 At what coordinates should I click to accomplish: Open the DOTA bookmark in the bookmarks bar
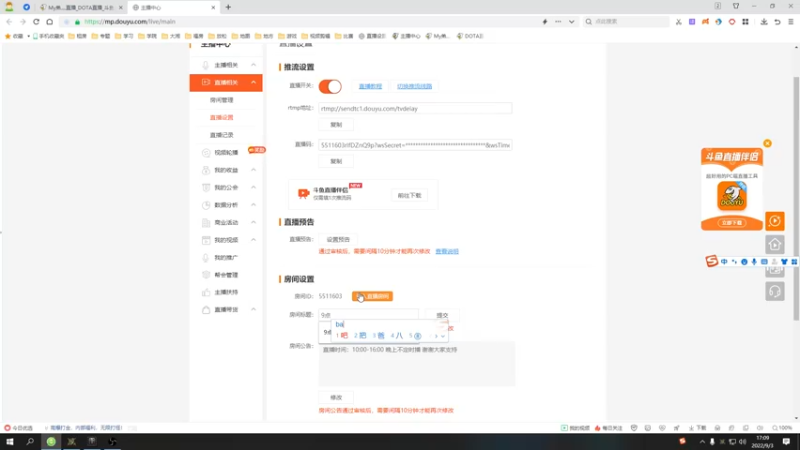[x=470, y=36]
